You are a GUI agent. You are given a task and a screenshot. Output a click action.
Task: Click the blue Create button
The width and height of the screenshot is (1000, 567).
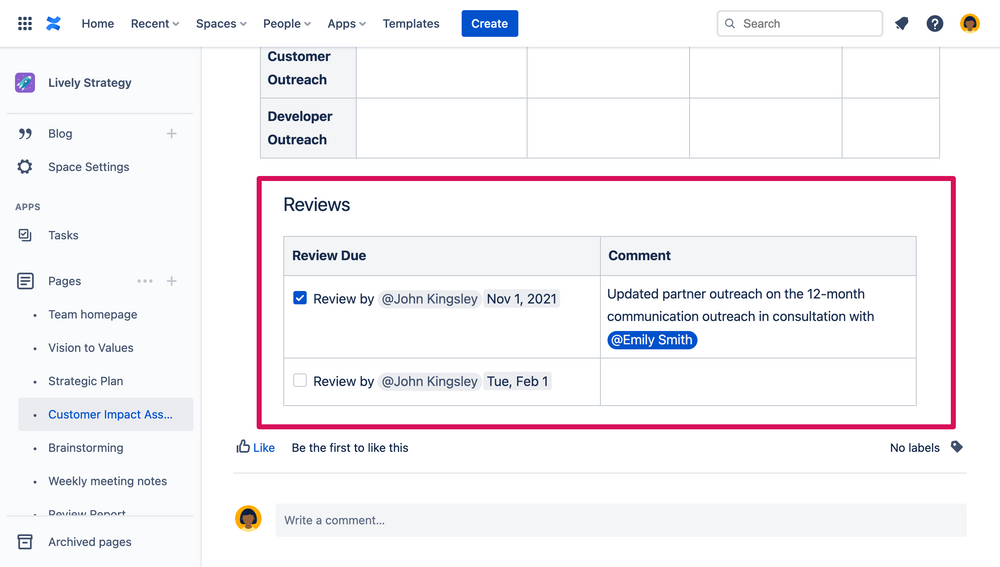[x=490, y=24]
